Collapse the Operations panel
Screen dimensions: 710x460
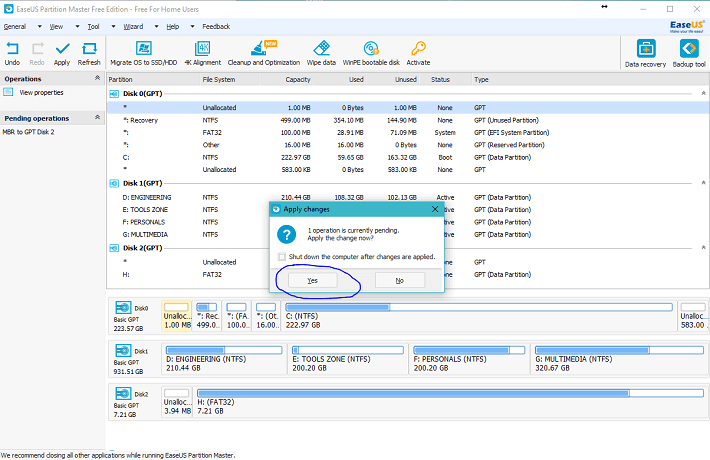(x=97, y=78)
